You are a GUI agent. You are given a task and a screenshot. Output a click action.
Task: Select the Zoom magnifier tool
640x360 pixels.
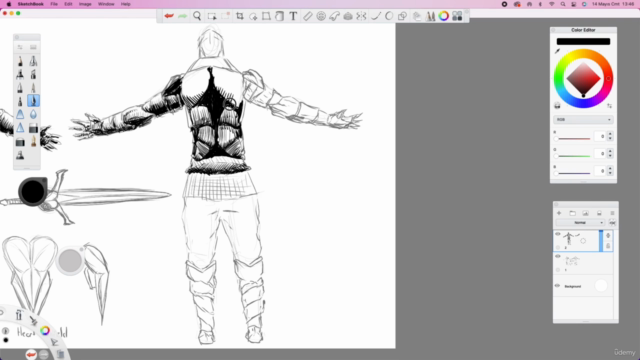pos(197,16)
